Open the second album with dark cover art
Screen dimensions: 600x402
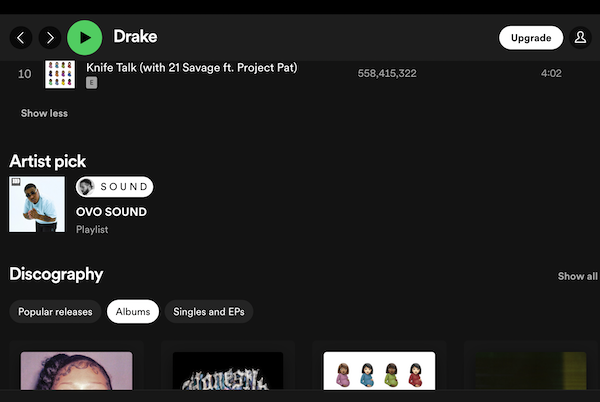[x=228, y=370]
